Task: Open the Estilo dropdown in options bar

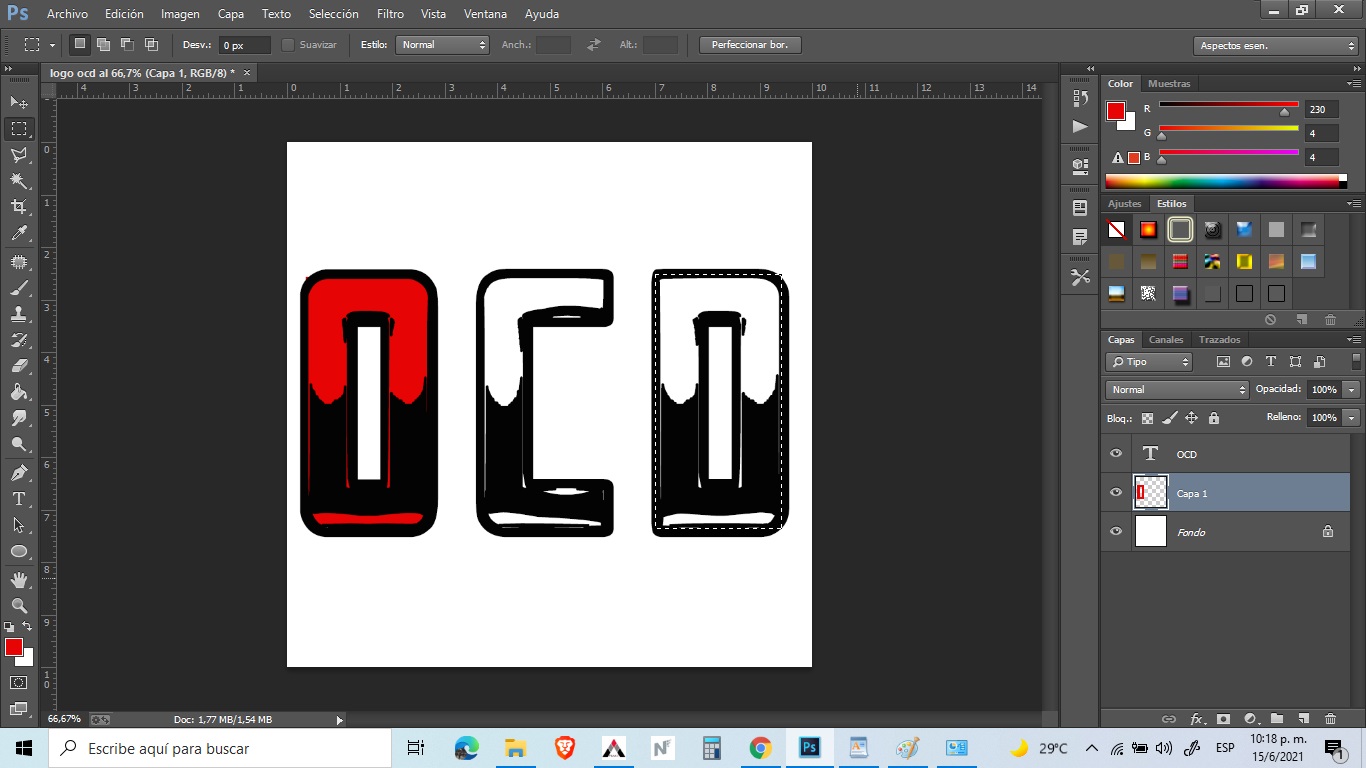Action: [441, 45]
